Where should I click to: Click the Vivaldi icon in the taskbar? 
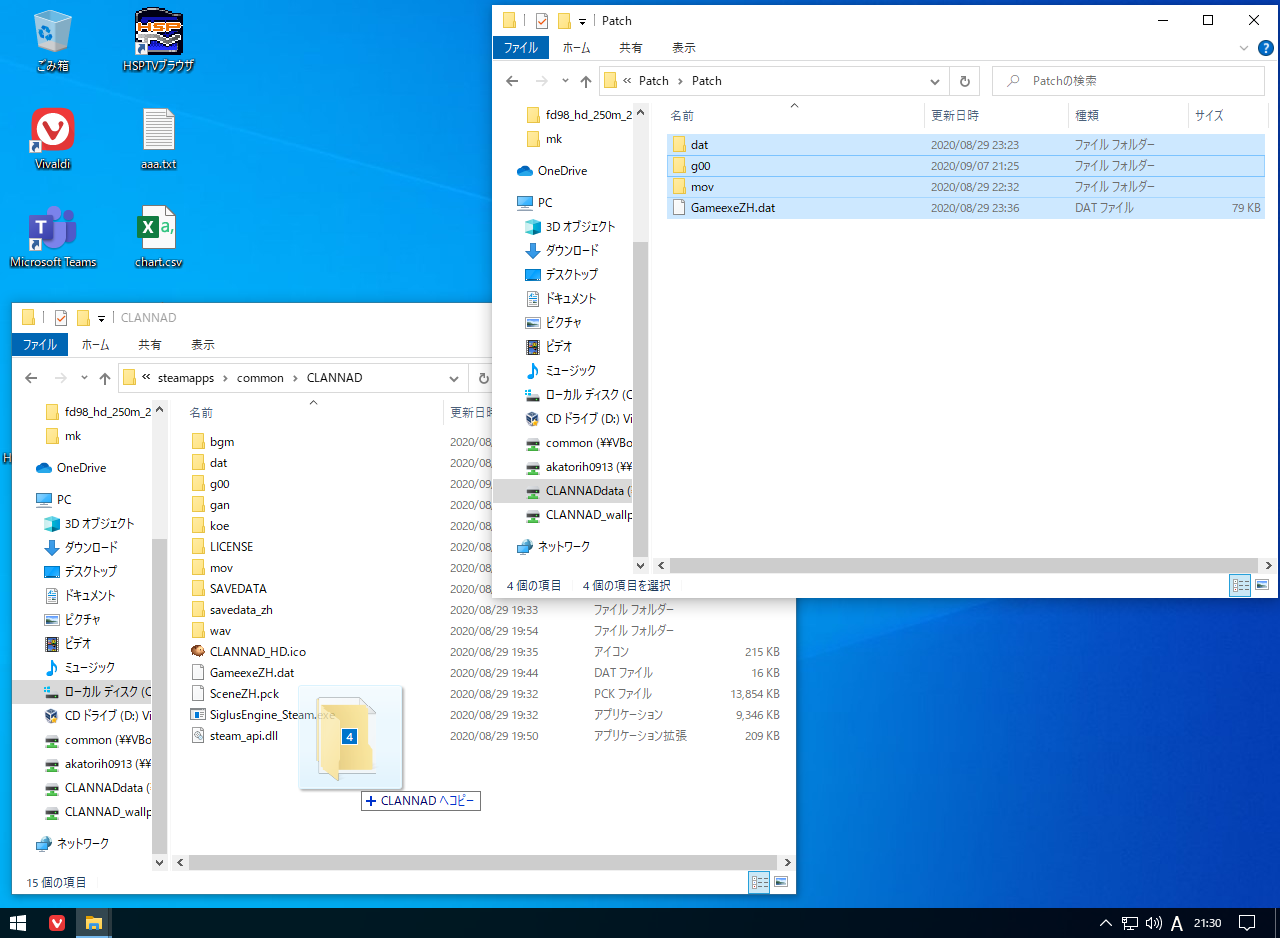[57, 923]
